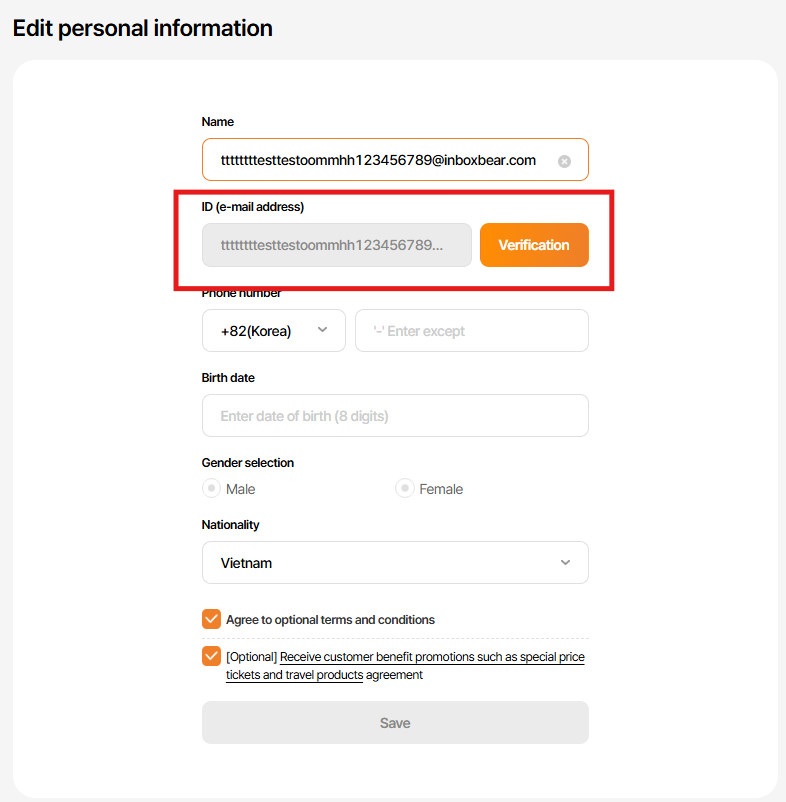Click the "Male" label text
786x802 pixels.
coord(240,489)
